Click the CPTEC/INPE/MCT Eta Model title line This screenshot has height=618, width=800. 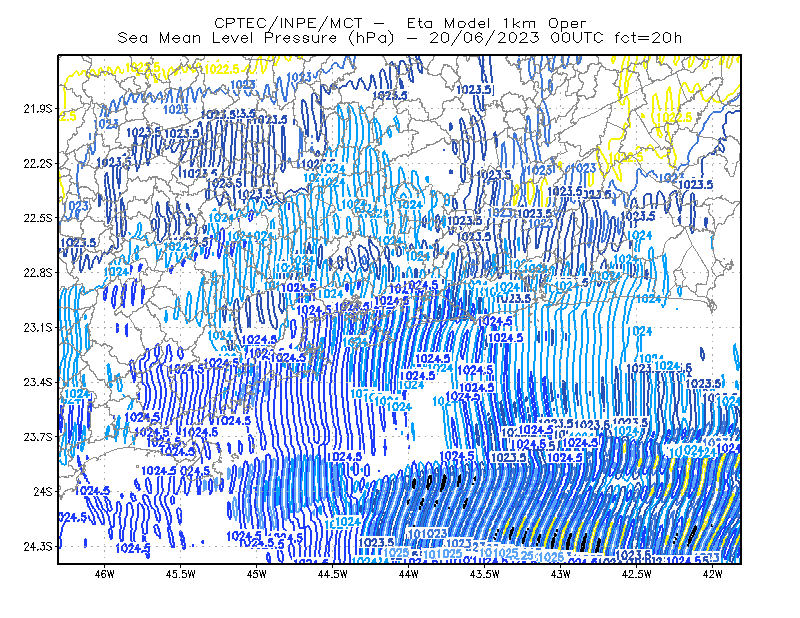400,23
